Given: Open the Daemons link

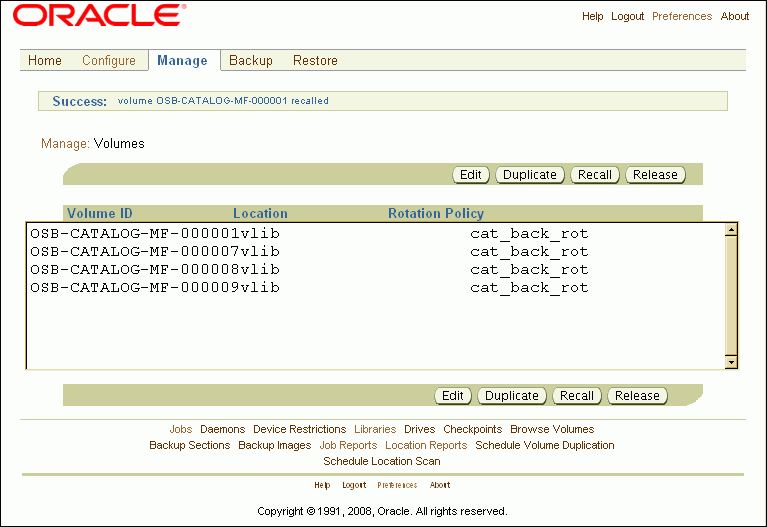Looking at the screenshot, I should (x=223, y=429).
